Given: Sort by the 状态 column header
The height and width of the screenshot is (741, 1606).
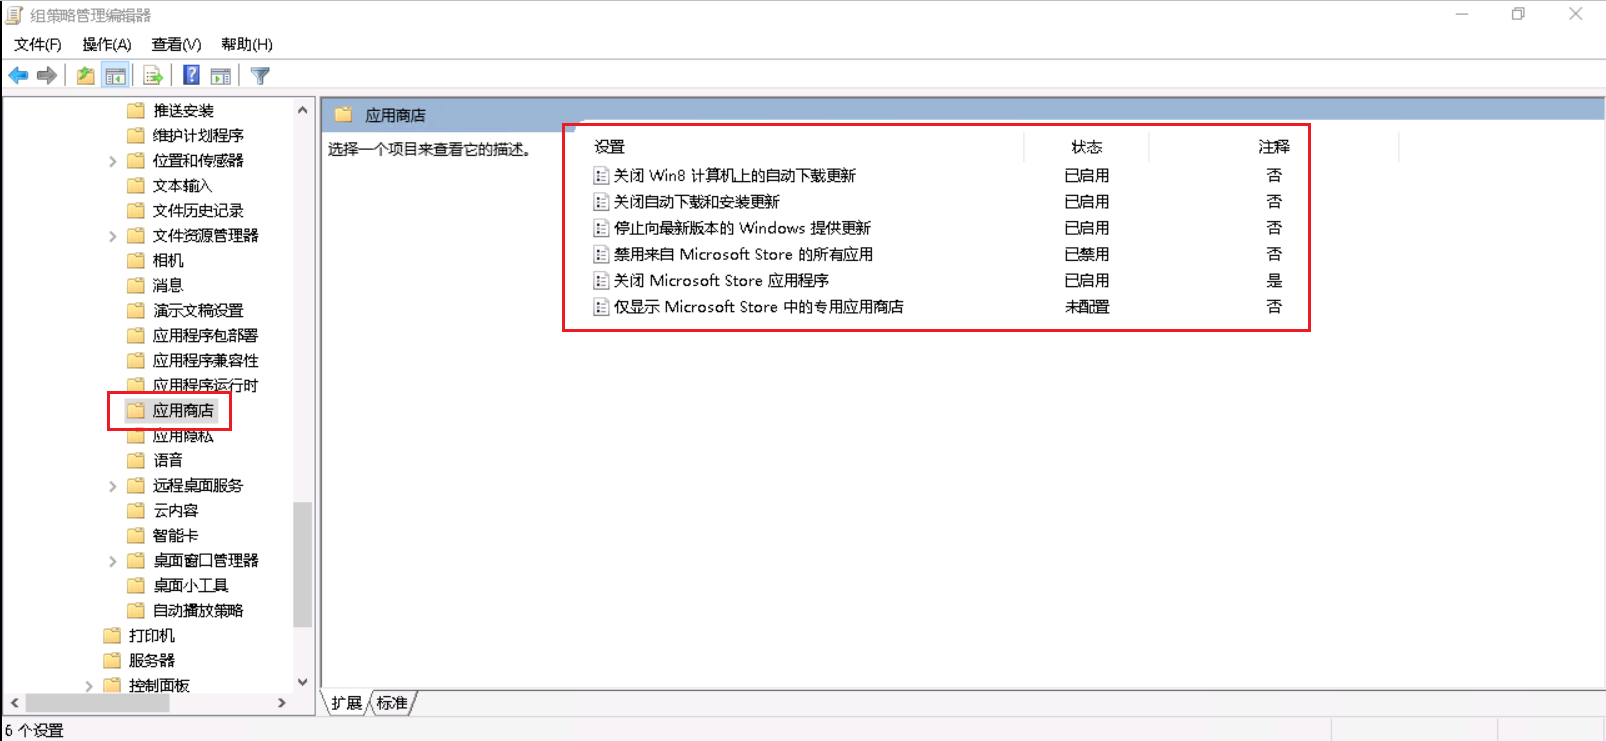Looking at the screenshot, I should 1087,147.
